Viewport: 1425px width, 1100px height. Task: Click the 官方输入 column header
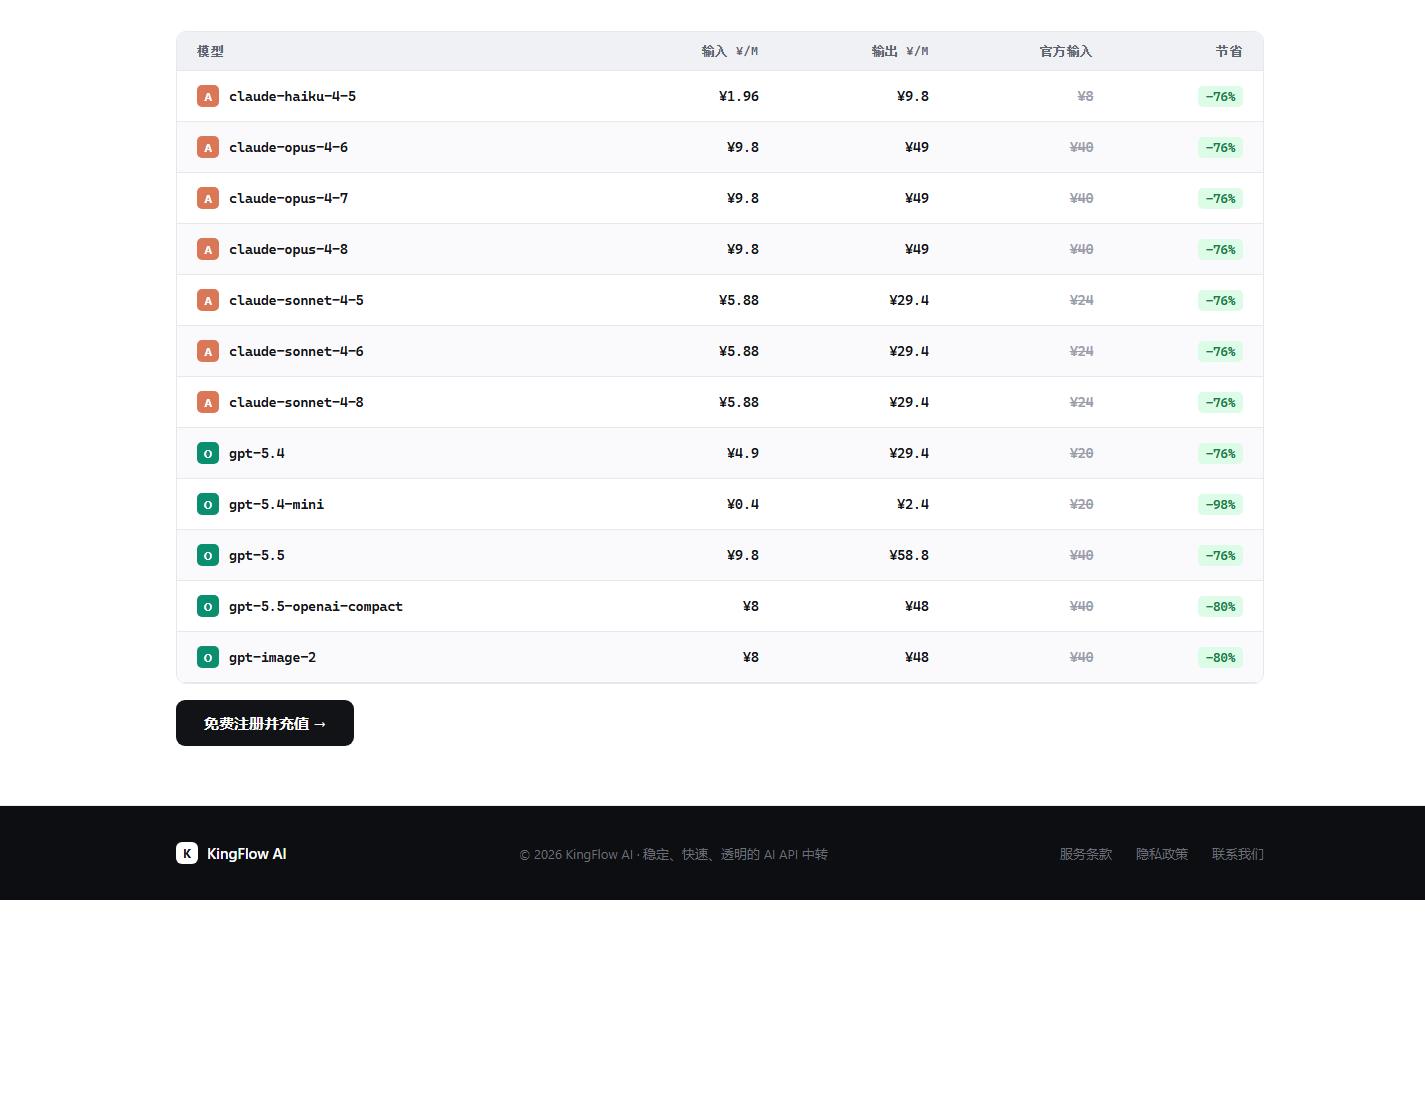1066,51
